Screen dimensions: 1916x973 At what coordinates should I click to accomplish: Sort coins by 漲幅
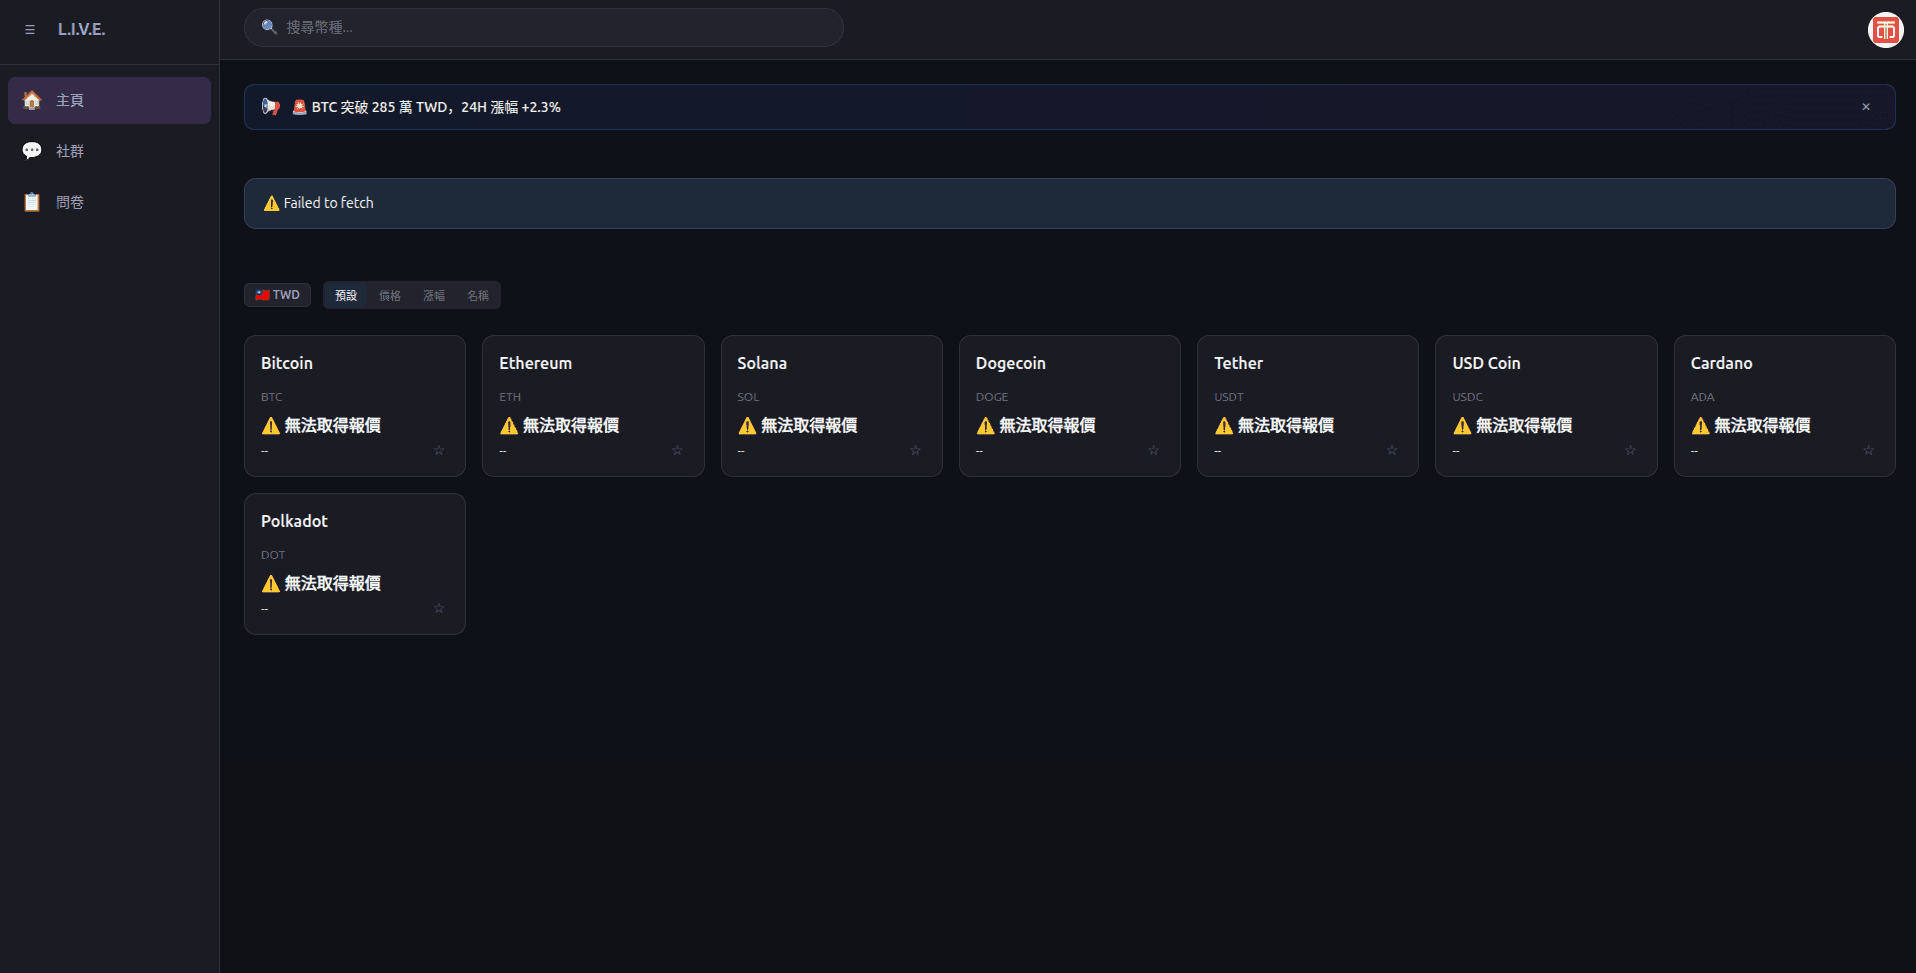pos(434,295)
